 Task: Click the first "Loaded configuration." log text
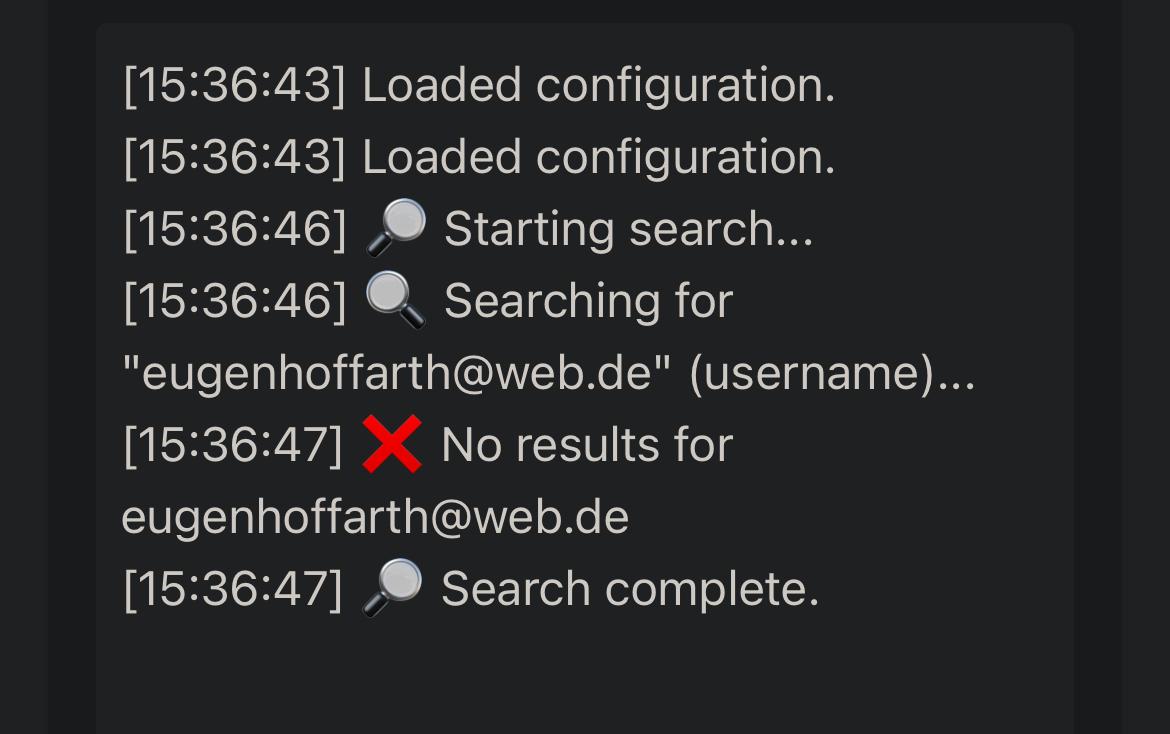click(x=598, y=85)
